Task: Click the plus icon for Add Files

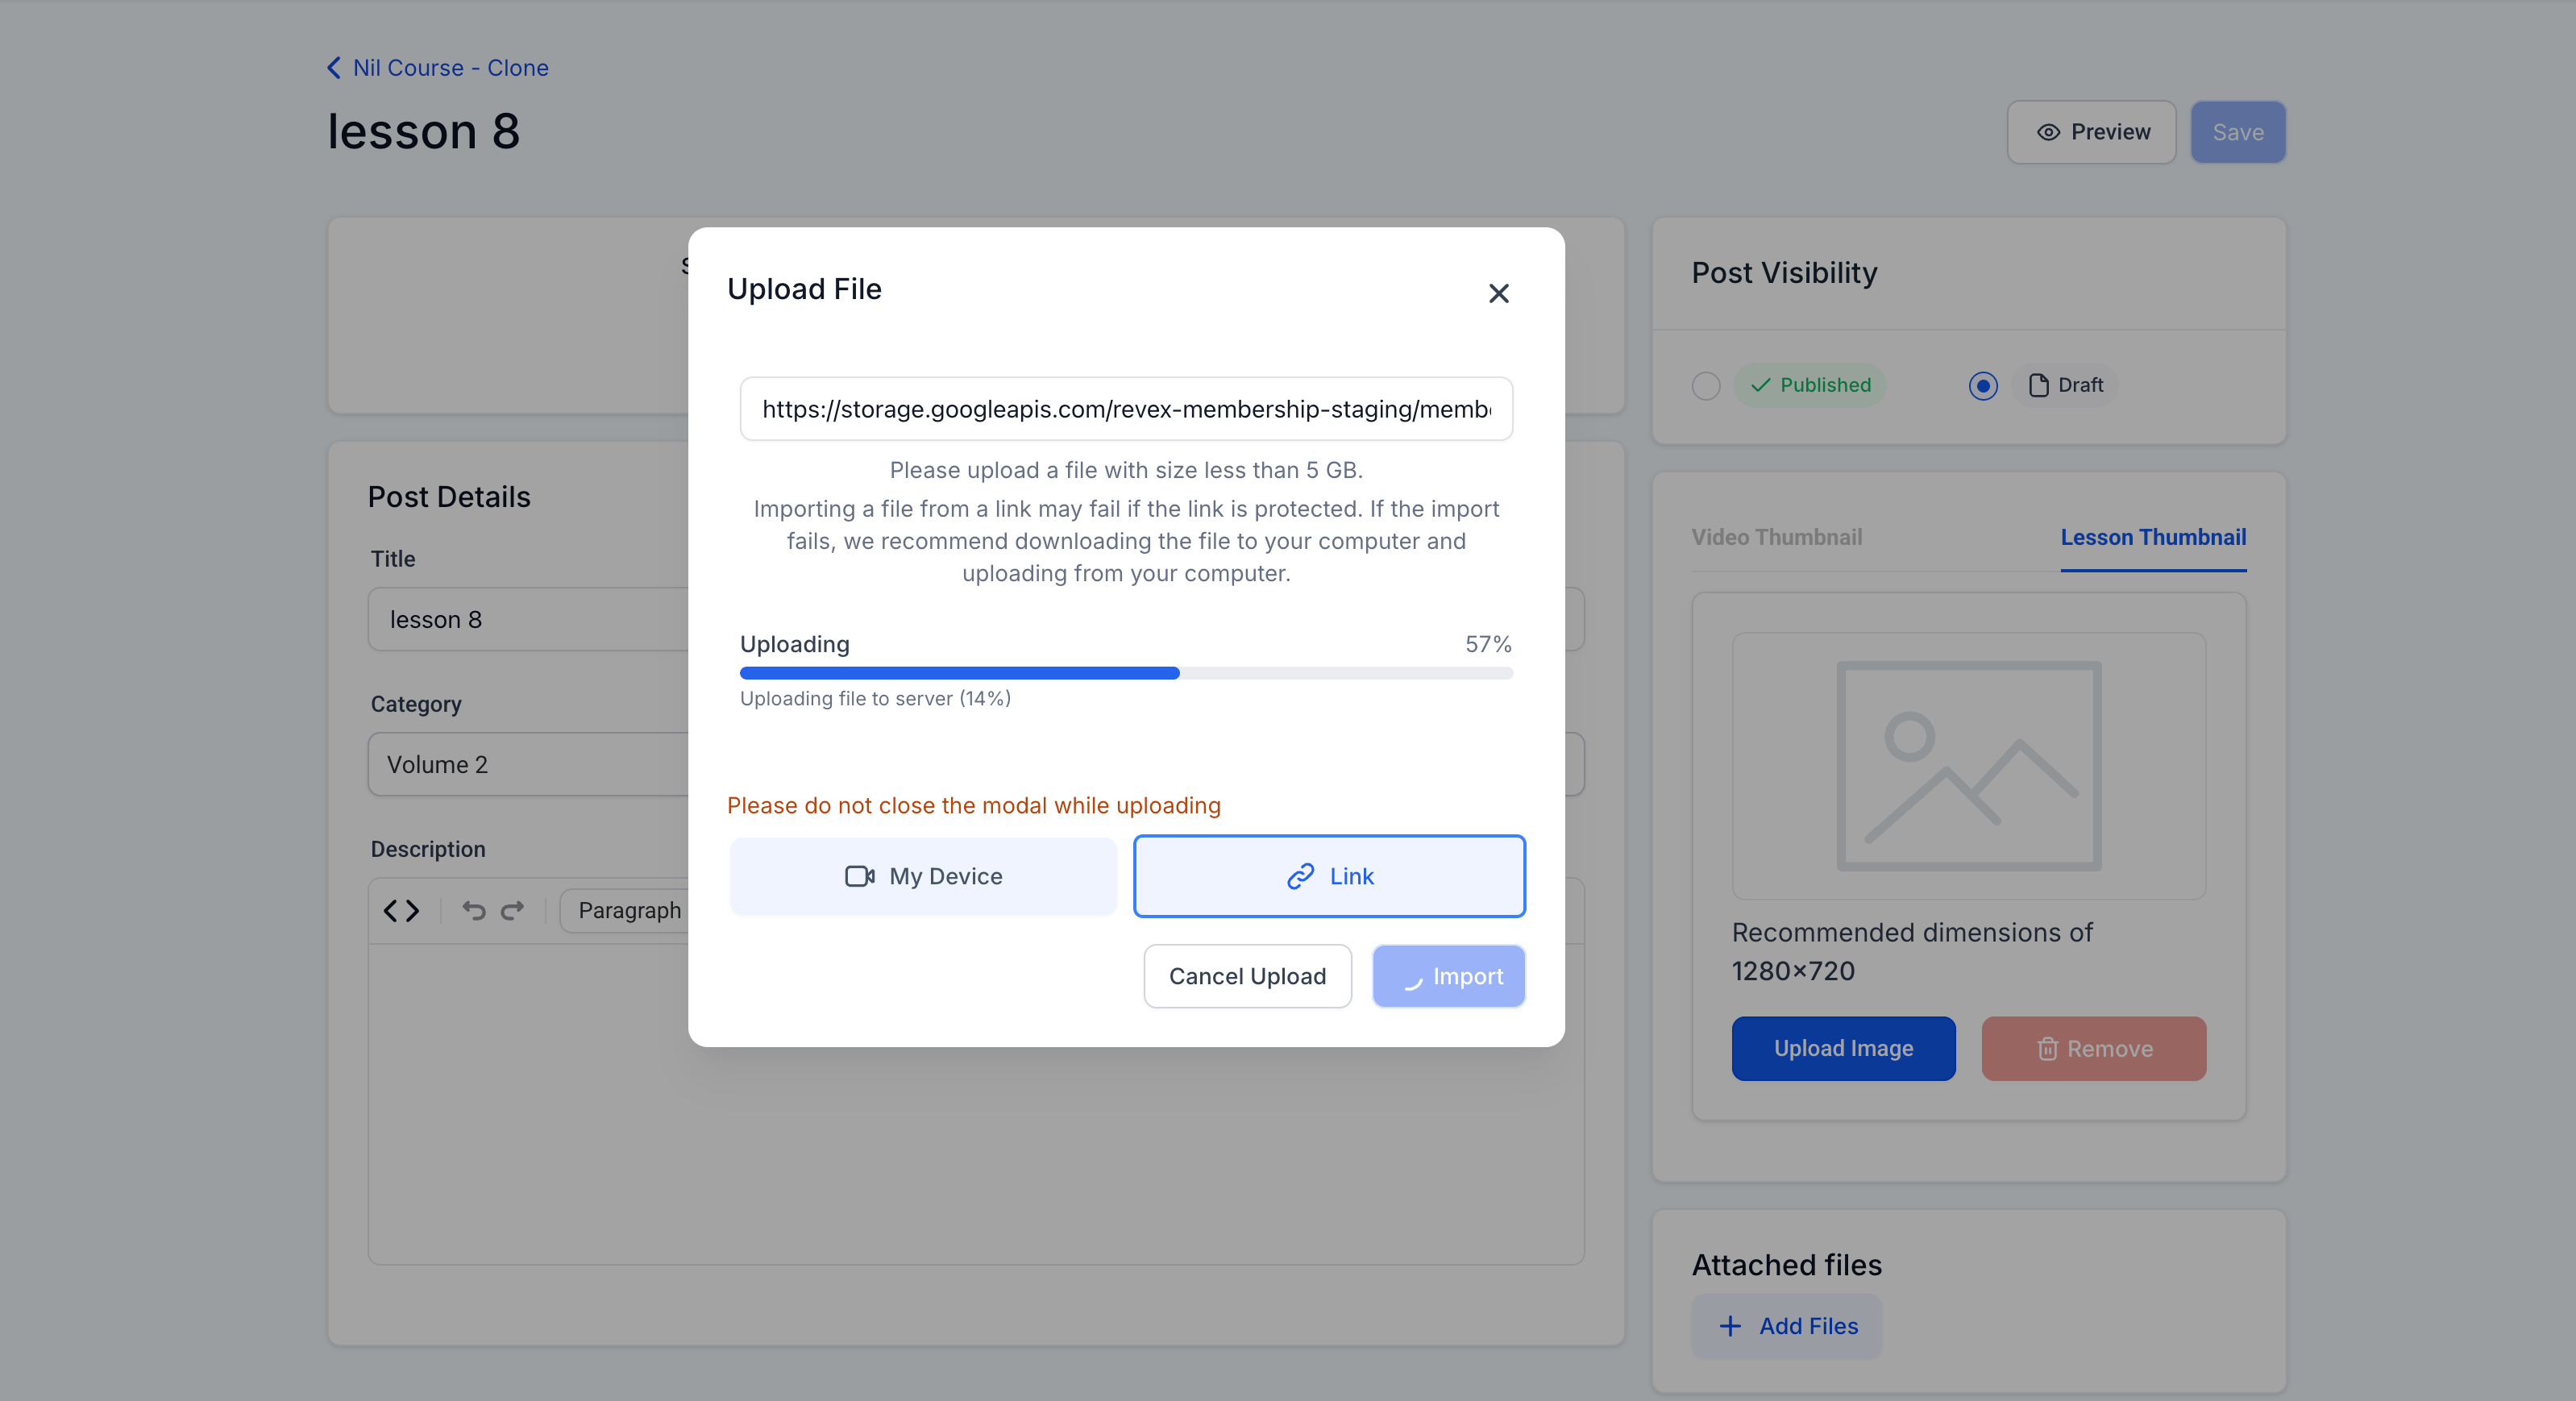Action: coord(1730,1326)
